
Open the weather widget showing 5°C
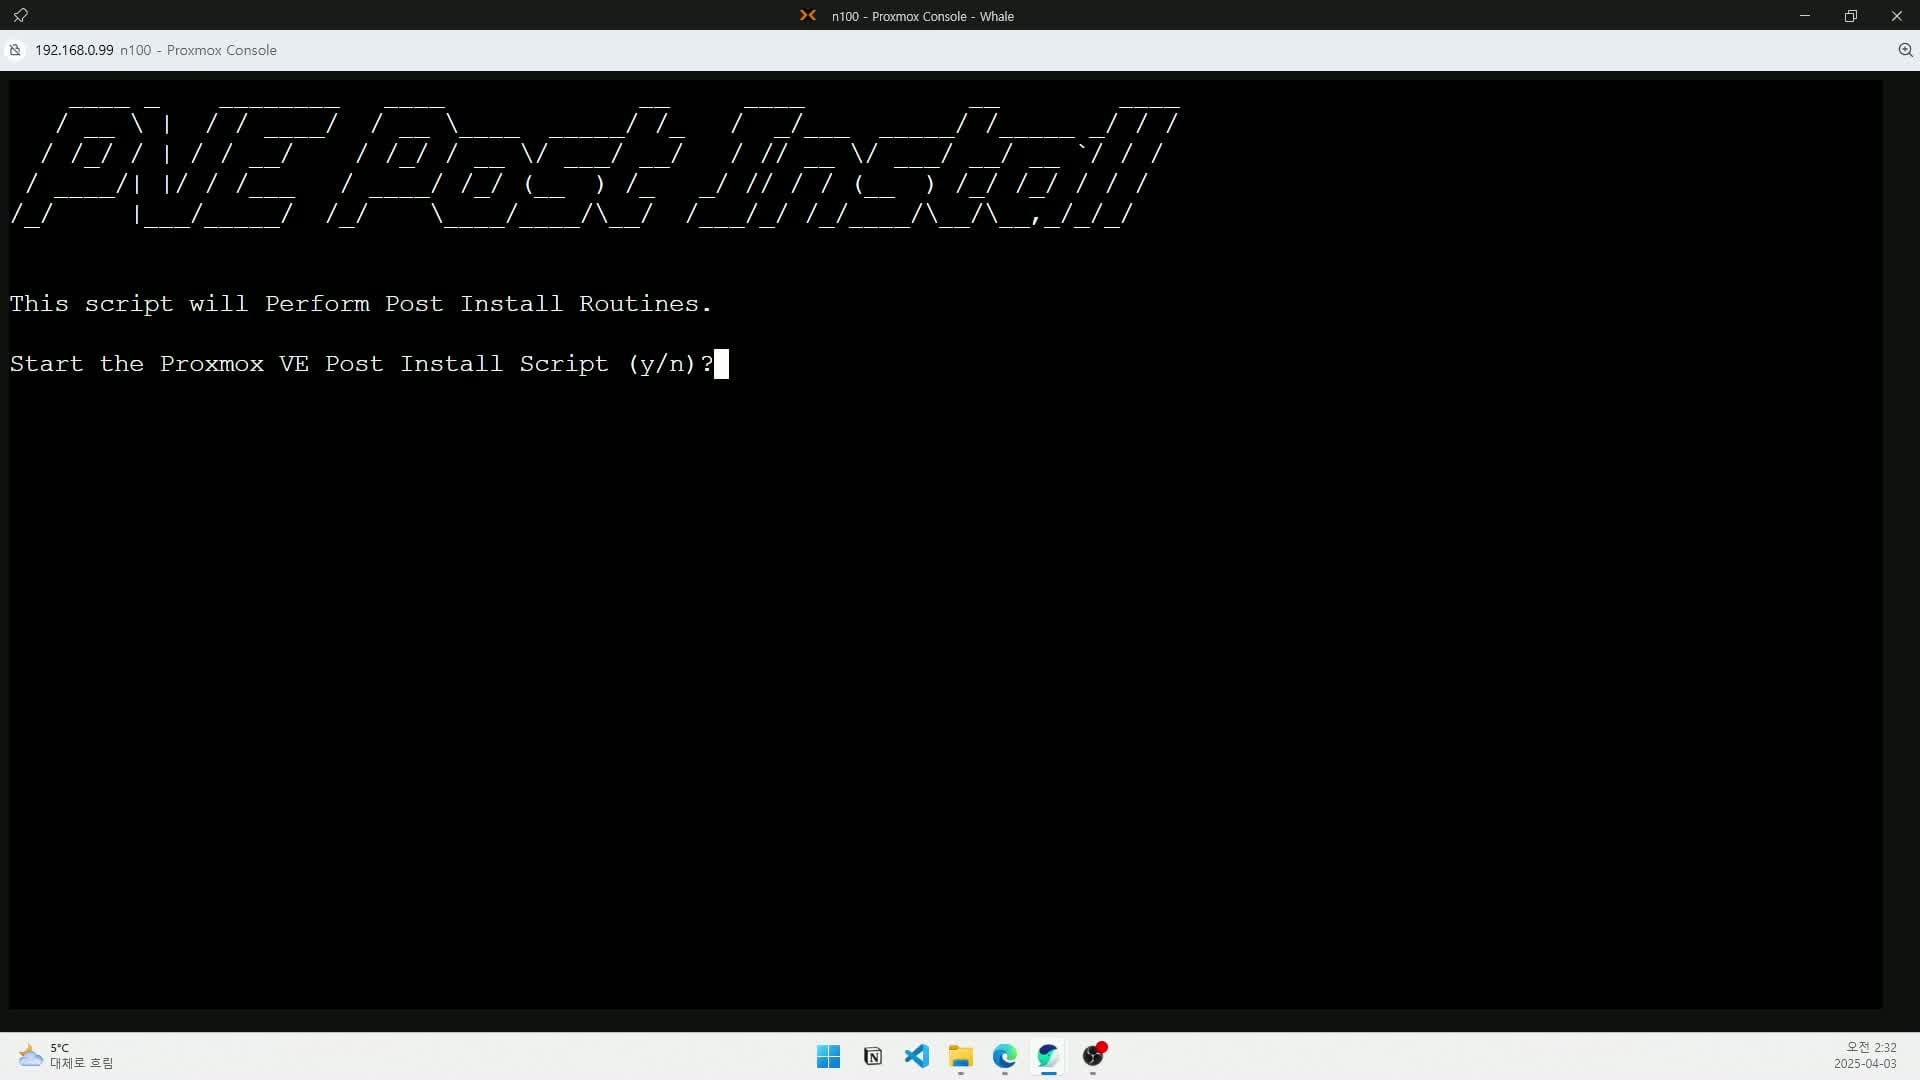tap(66, 1056)
